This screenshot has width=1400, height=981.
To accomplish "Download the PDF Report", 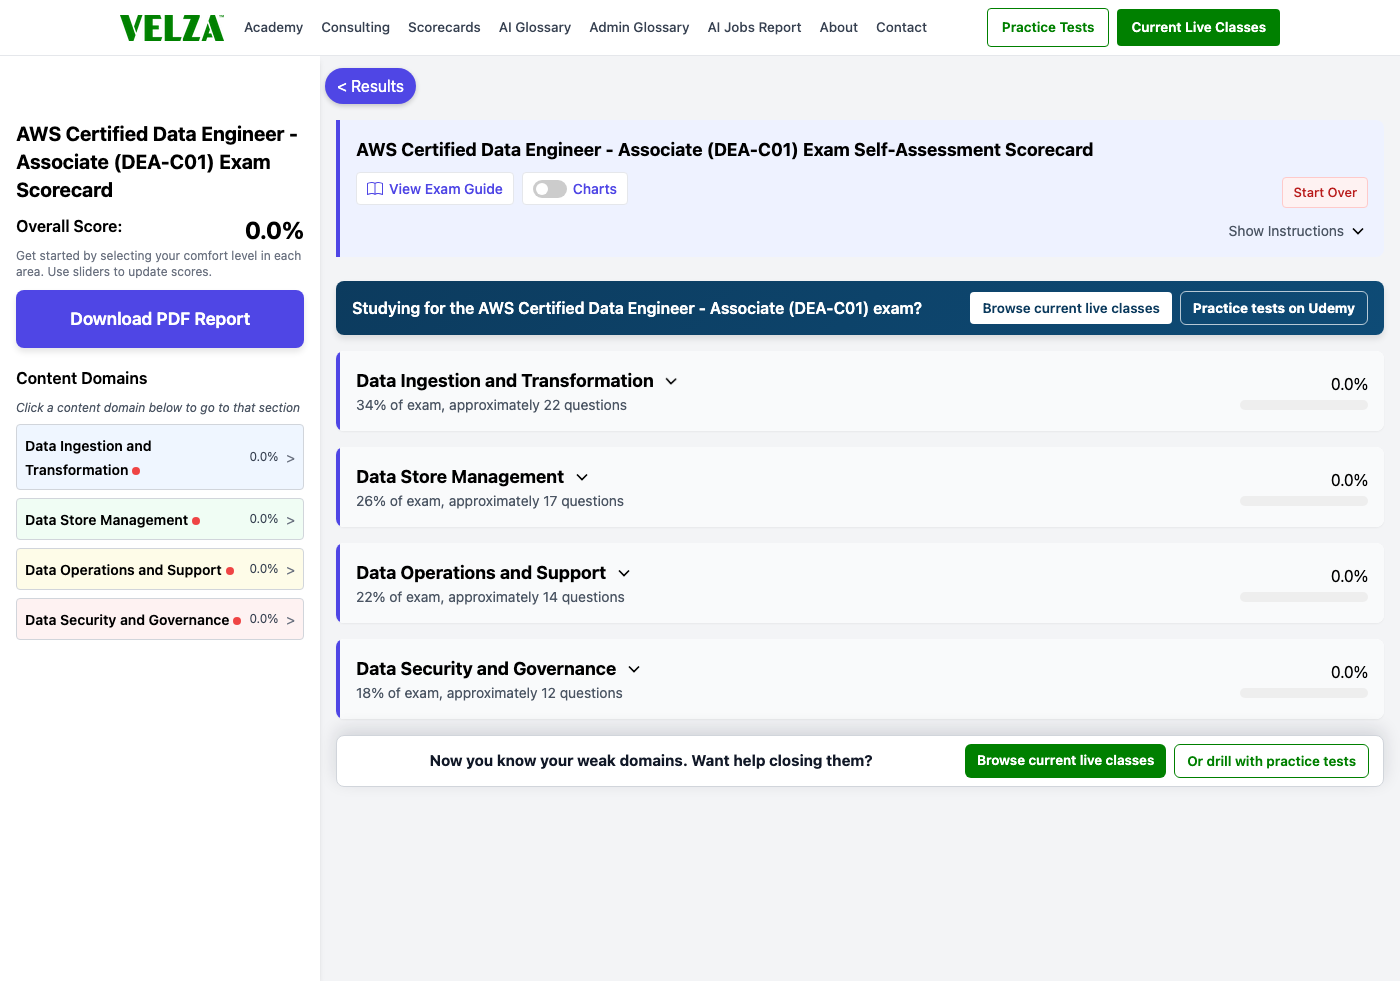I will (160, 319).
